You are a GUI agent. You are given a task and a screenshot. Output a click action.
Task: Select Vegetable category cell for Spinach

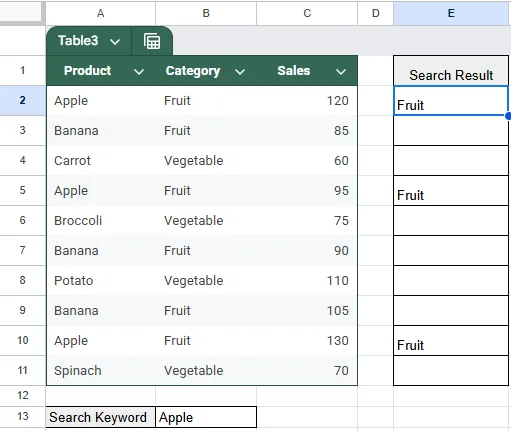[206, 371]
